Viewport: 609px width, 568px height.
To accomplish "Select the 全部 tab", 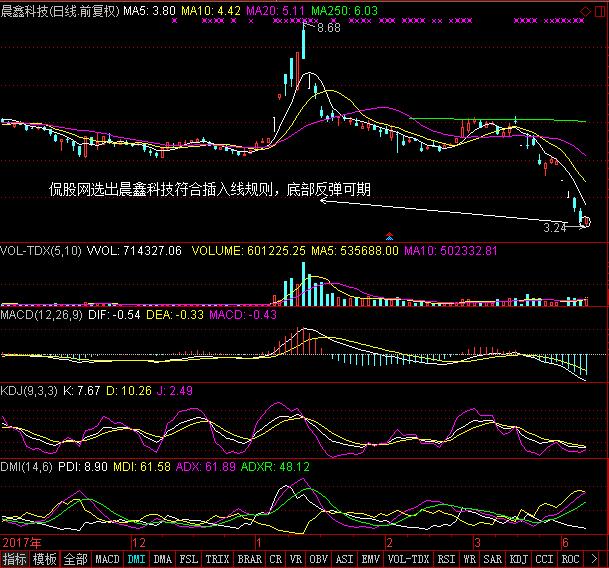I will [x=75, y=559].
